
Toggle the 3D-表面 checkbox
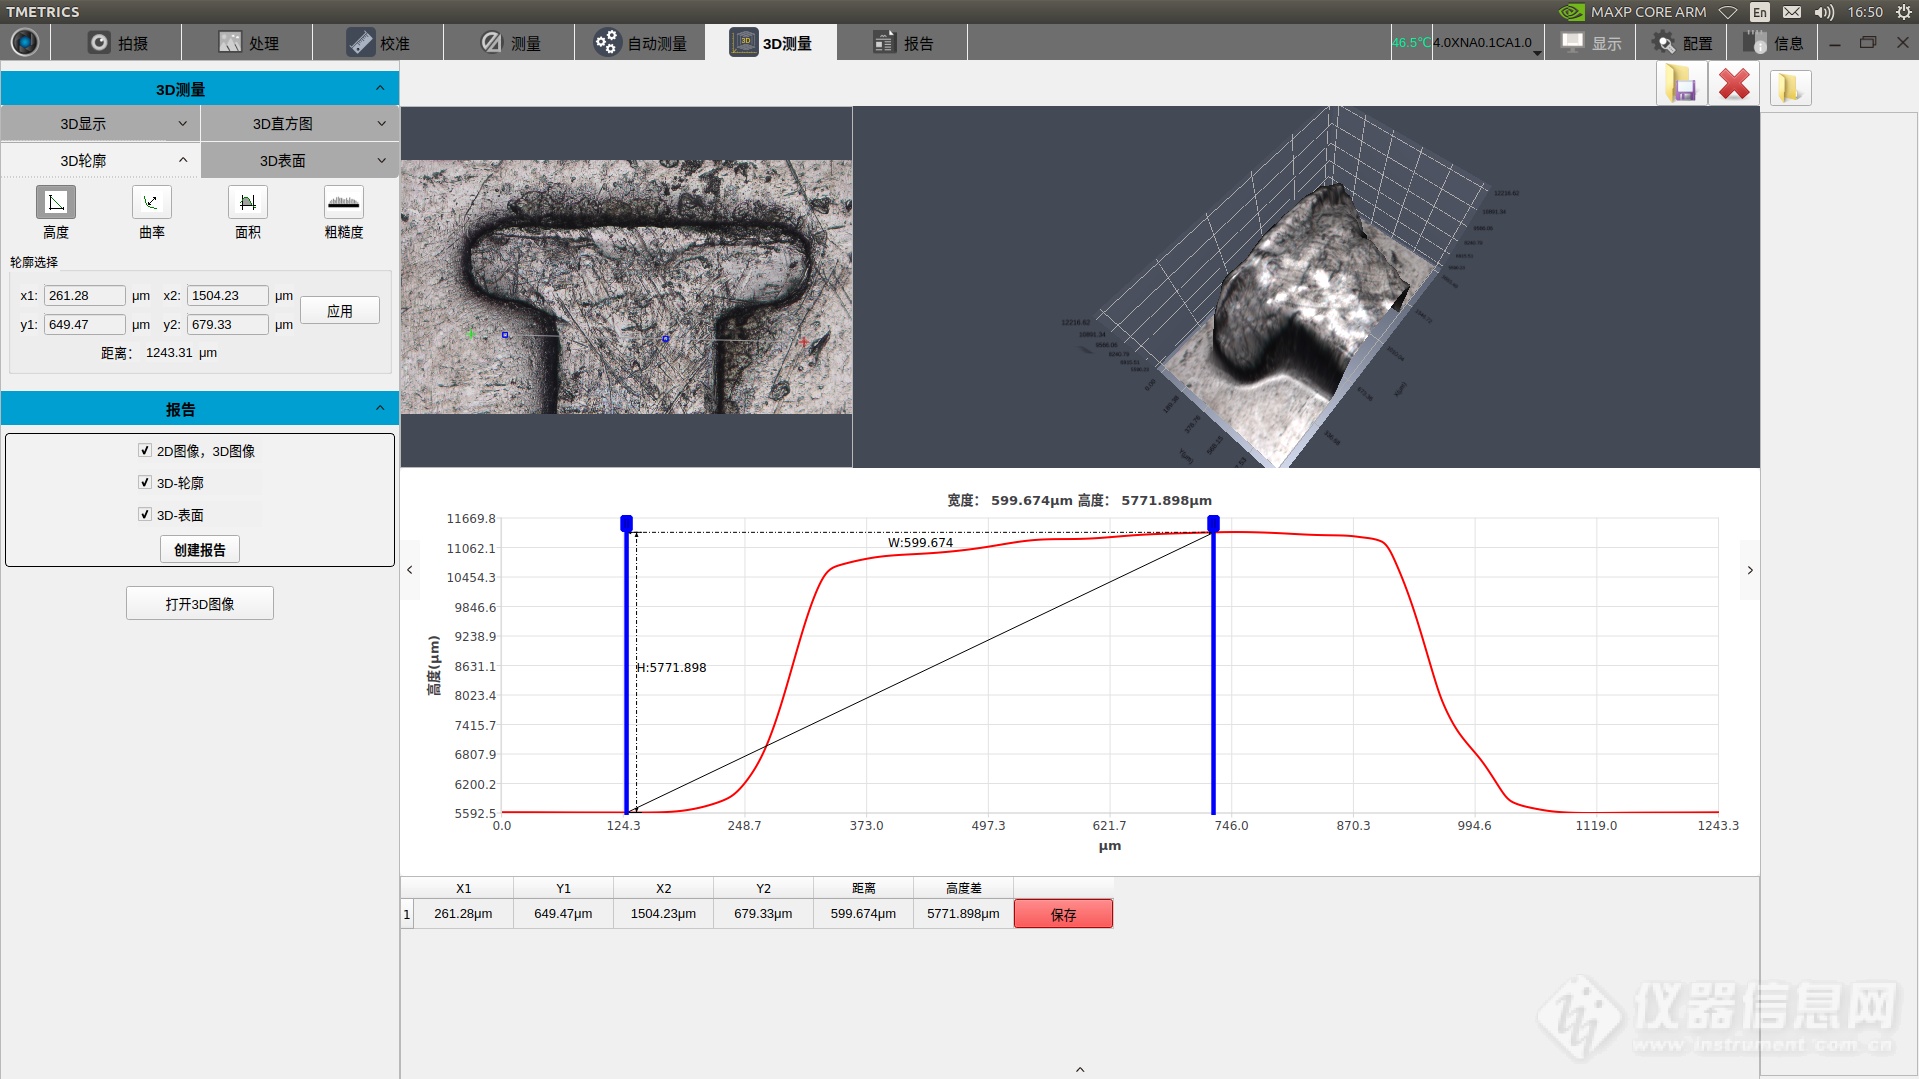coord(145,515)
